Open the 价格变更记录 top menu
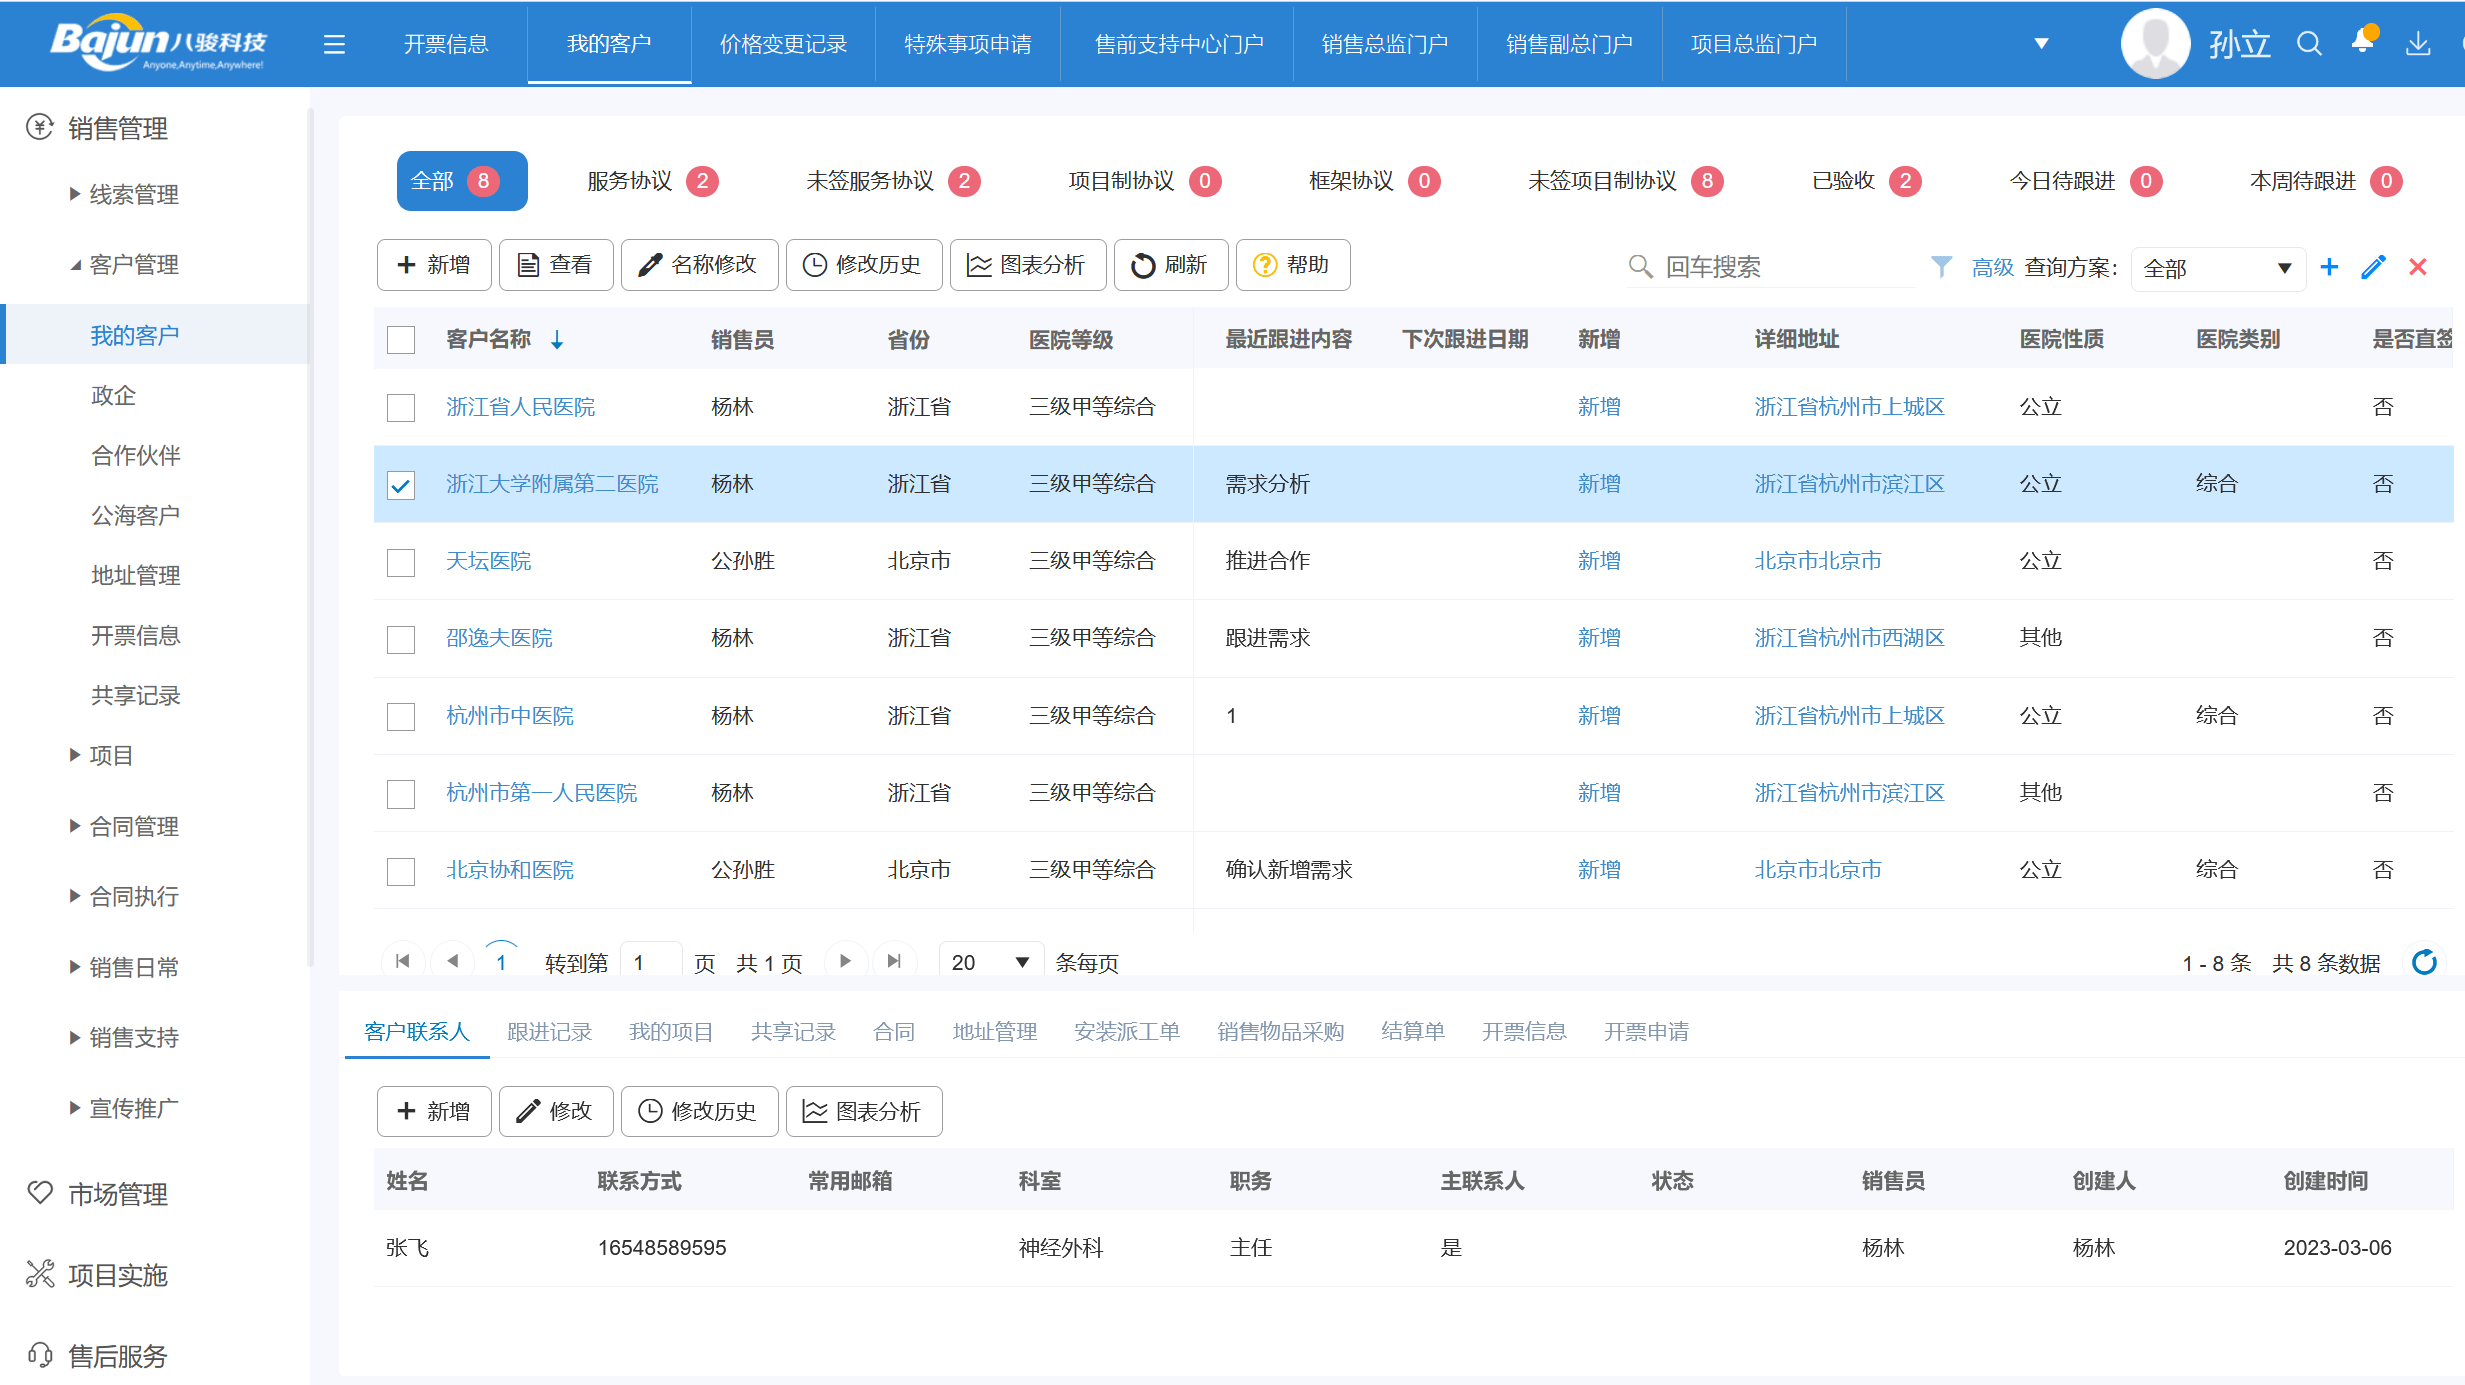This screenshot has width=2465, height=1385. 783,43
